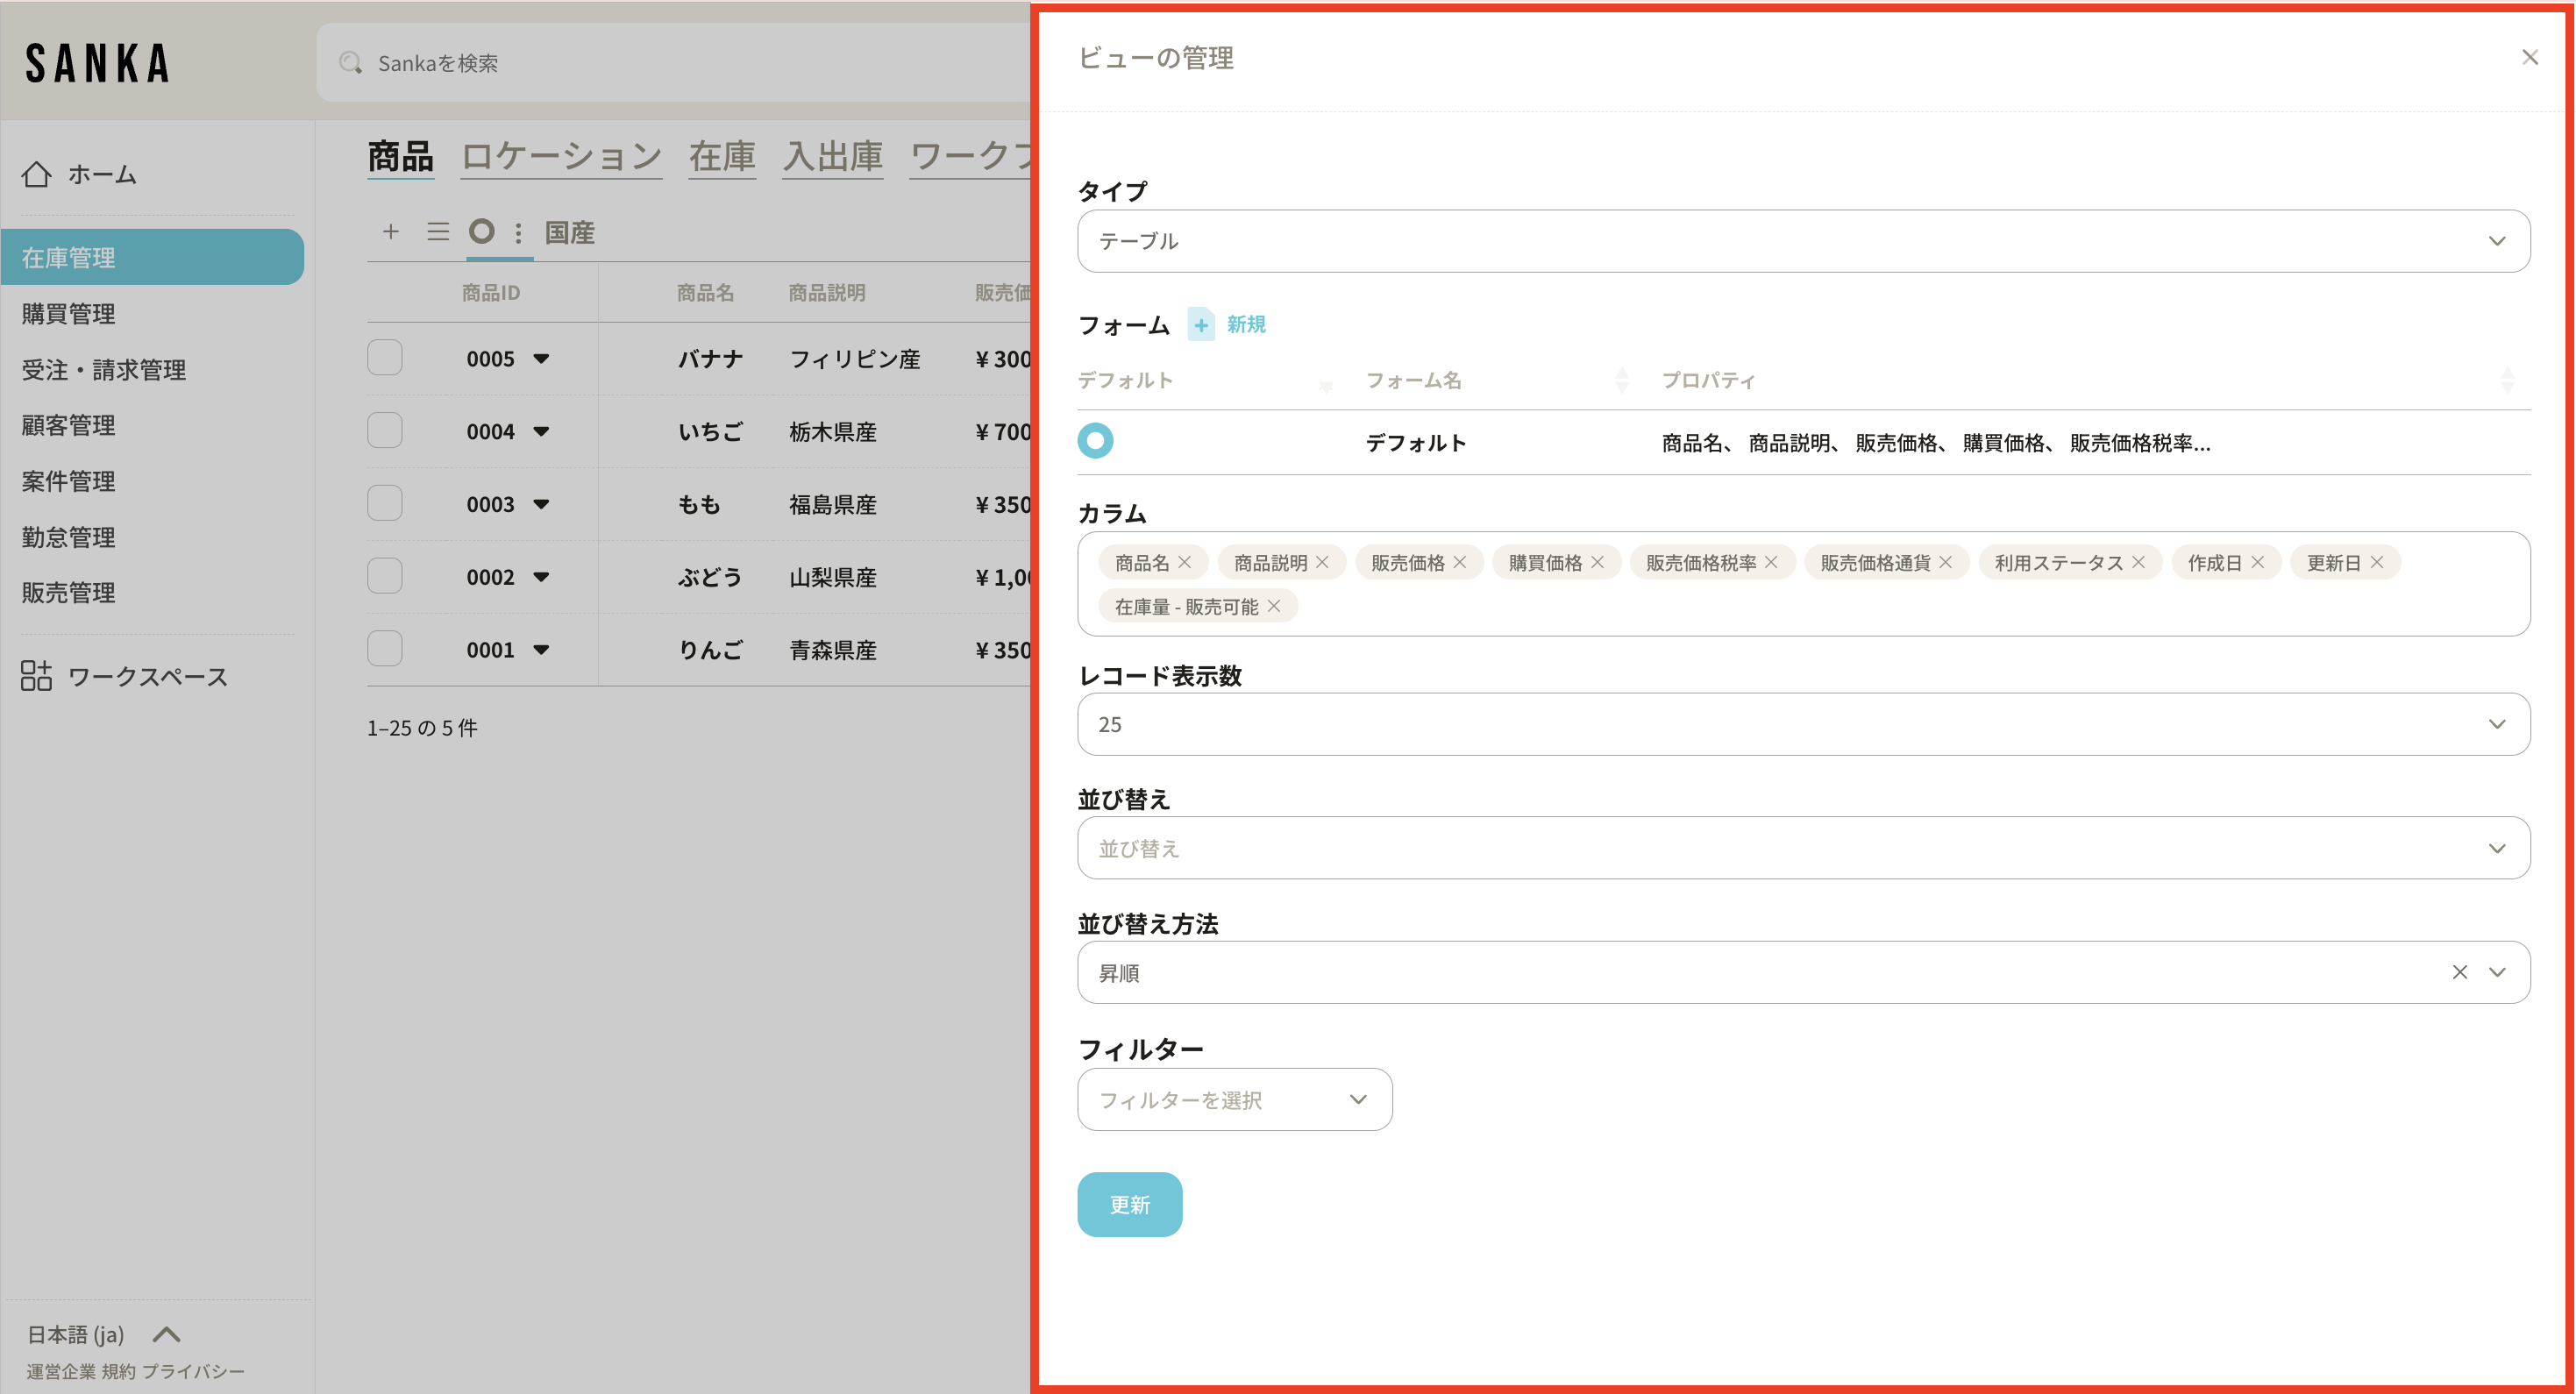Click the ワークスペース grid icon in sidebar
The height and width of the screenshot is (1394, 2576).
tap(37, 676)
